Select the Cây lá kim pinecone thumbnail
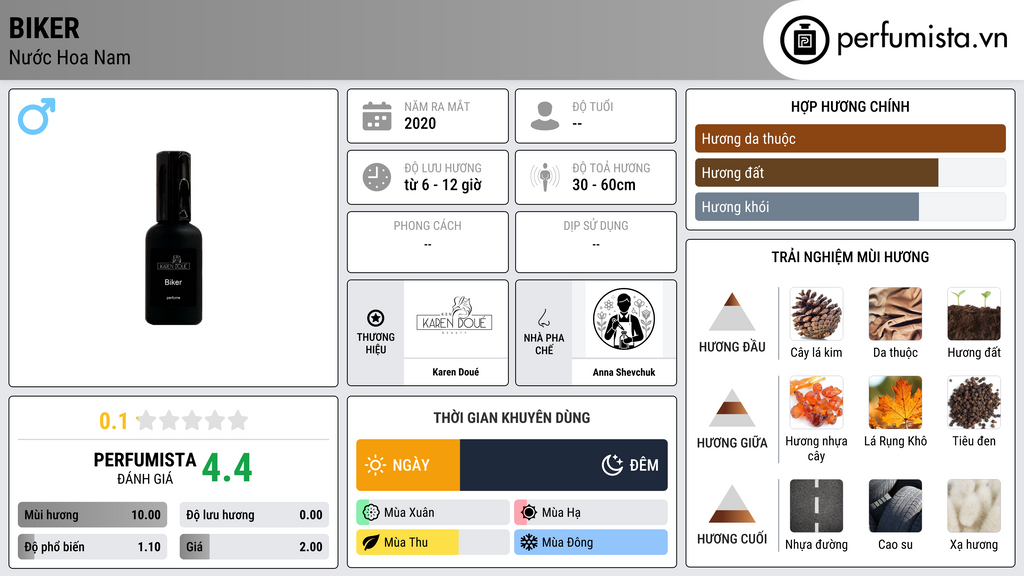1024x576 pixels. 816,314
